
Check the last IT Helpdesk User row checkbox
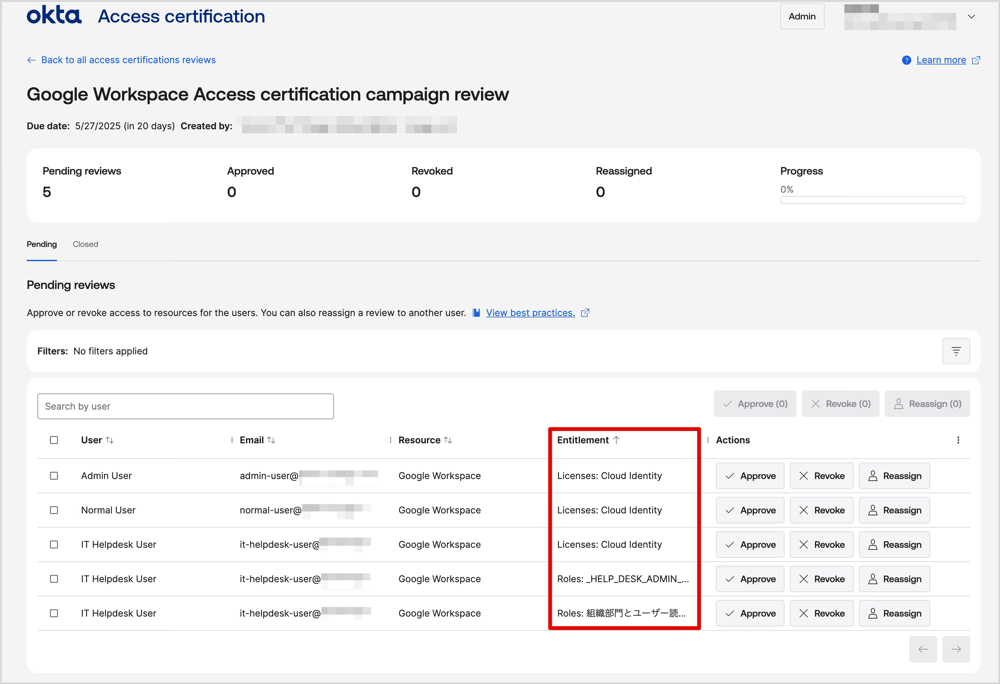tap(54, 613)
